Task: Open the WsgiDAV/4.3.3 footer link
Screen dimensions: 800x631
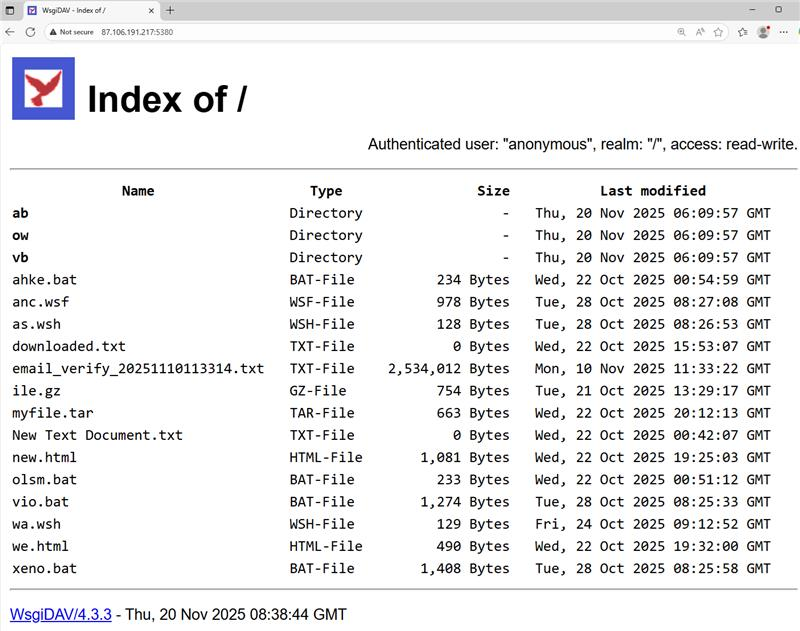Action: [x=60, y=614]
